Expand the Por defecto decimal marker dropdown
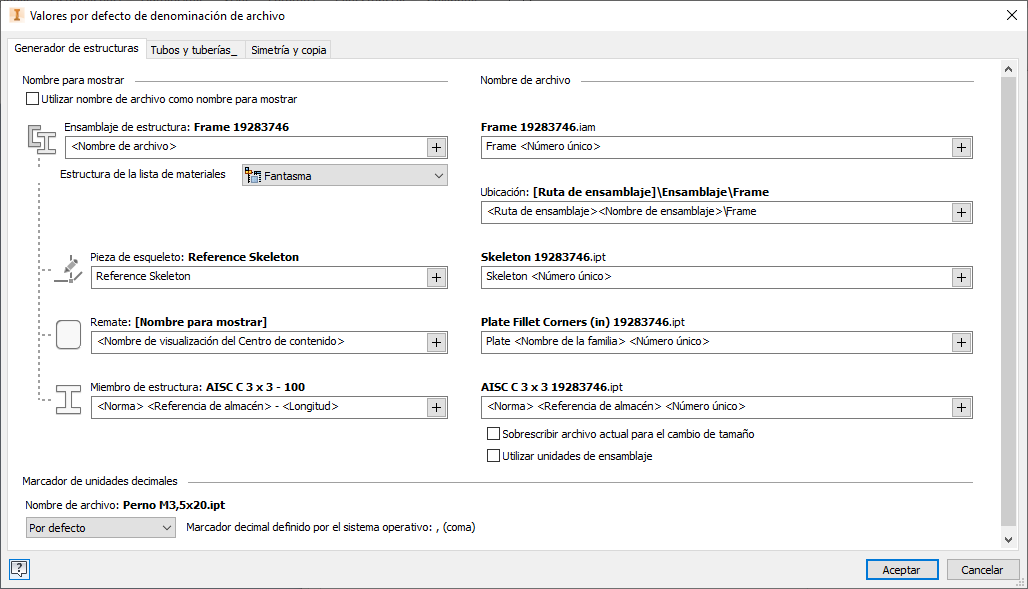Image resolution: width=1028 pixels, height=589 pixels. click(x=101, y=527)
